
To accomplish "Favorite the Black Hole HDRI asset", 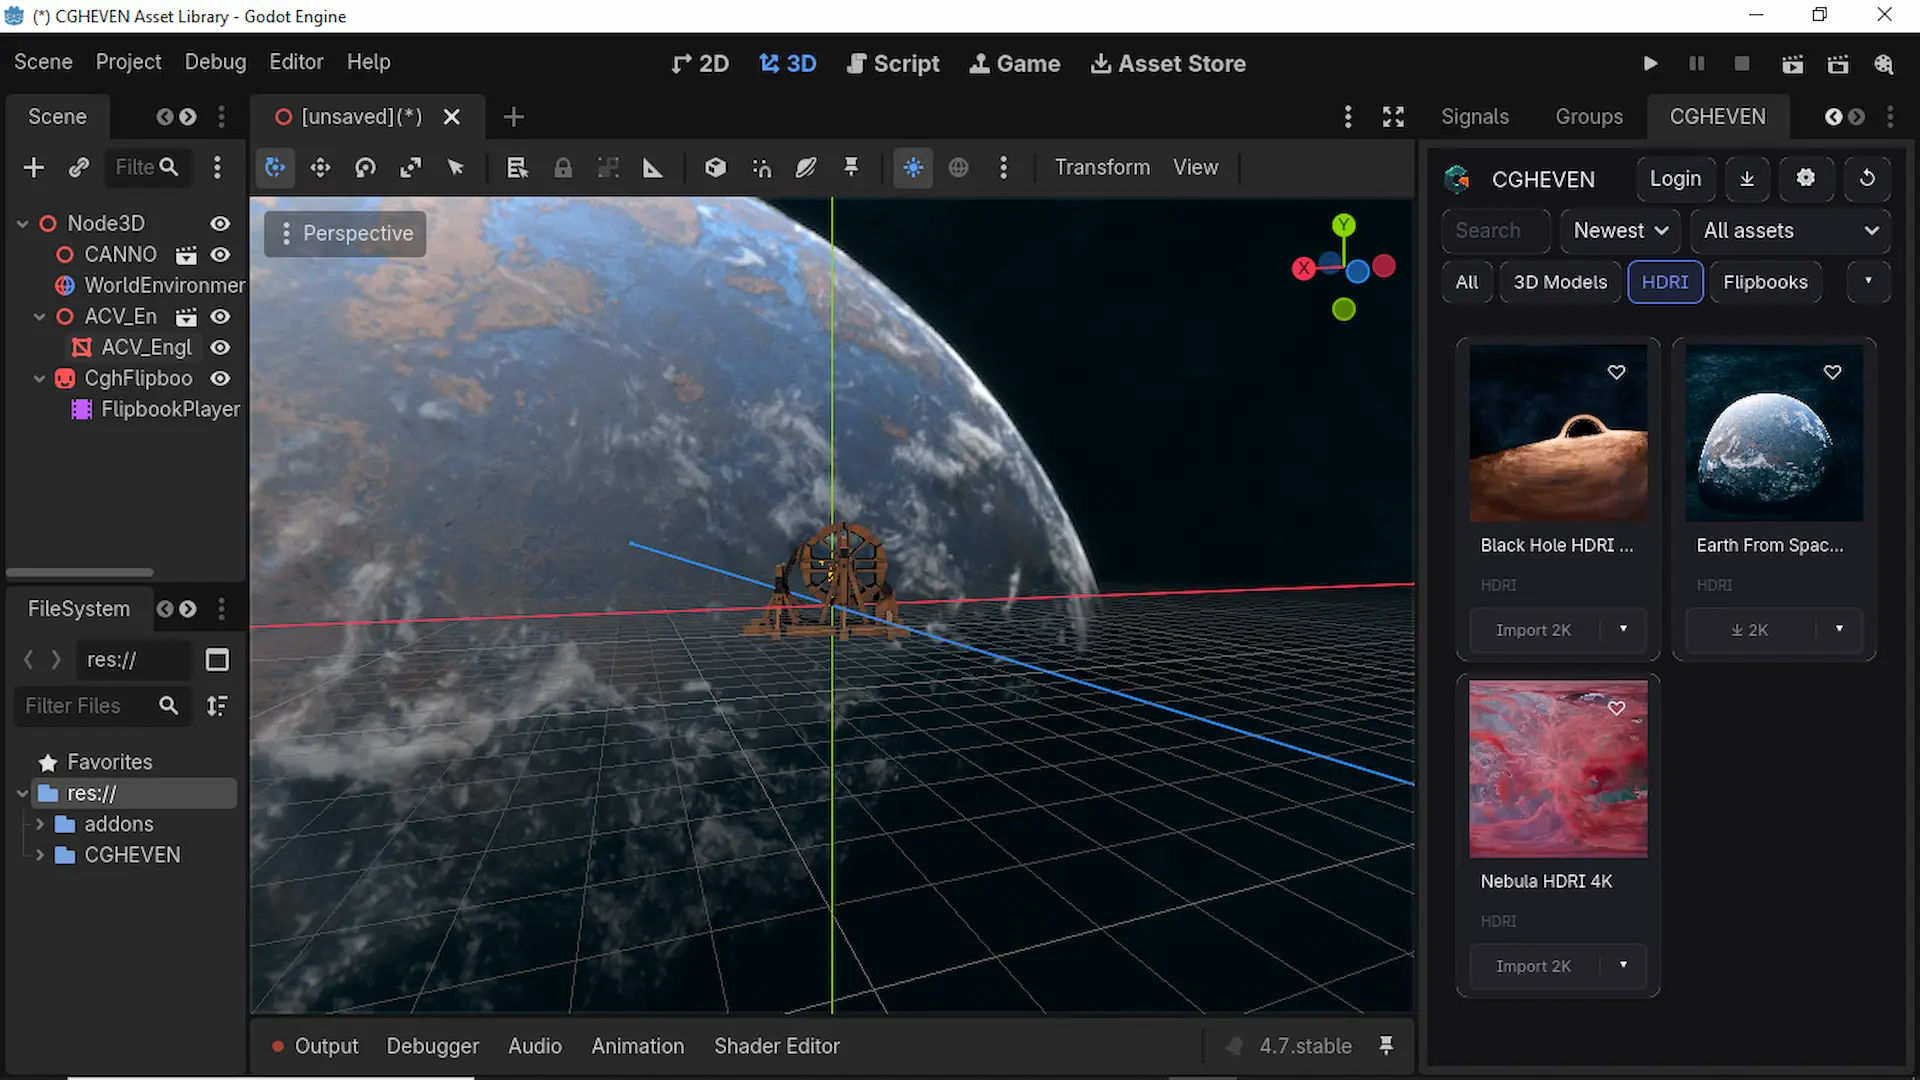I will [x=1616, y=372].
